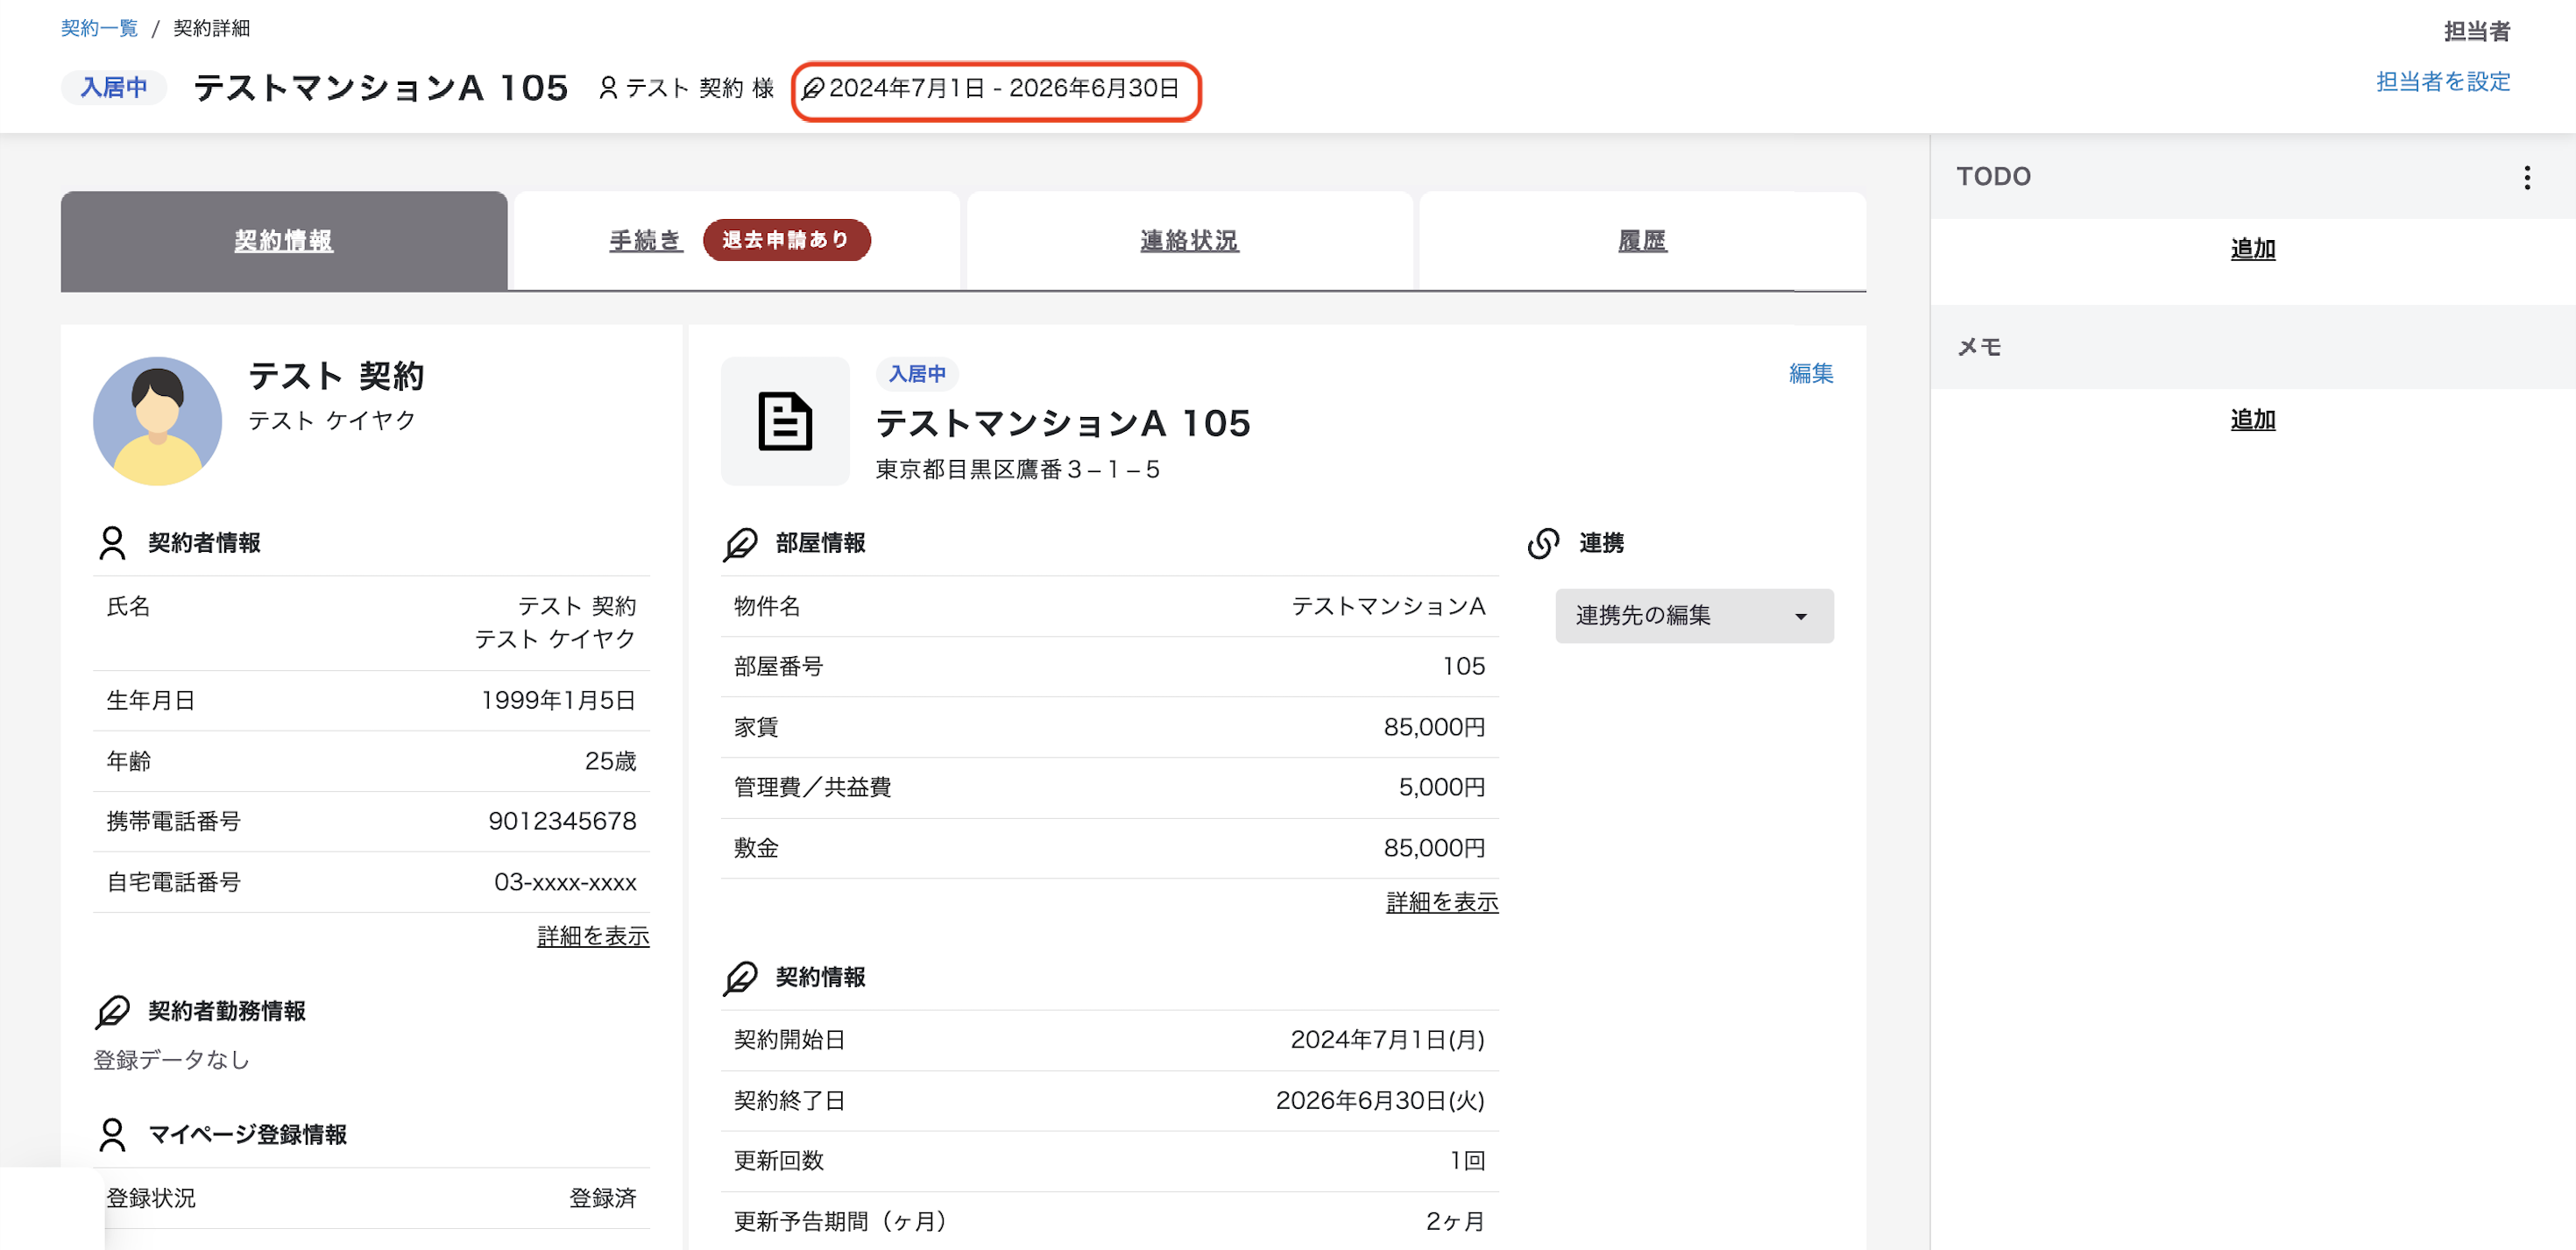Viewport: 2576px width, 1250px height.
Task: Show room details via 詳細を表示
Action: [x=1442, y=902]
